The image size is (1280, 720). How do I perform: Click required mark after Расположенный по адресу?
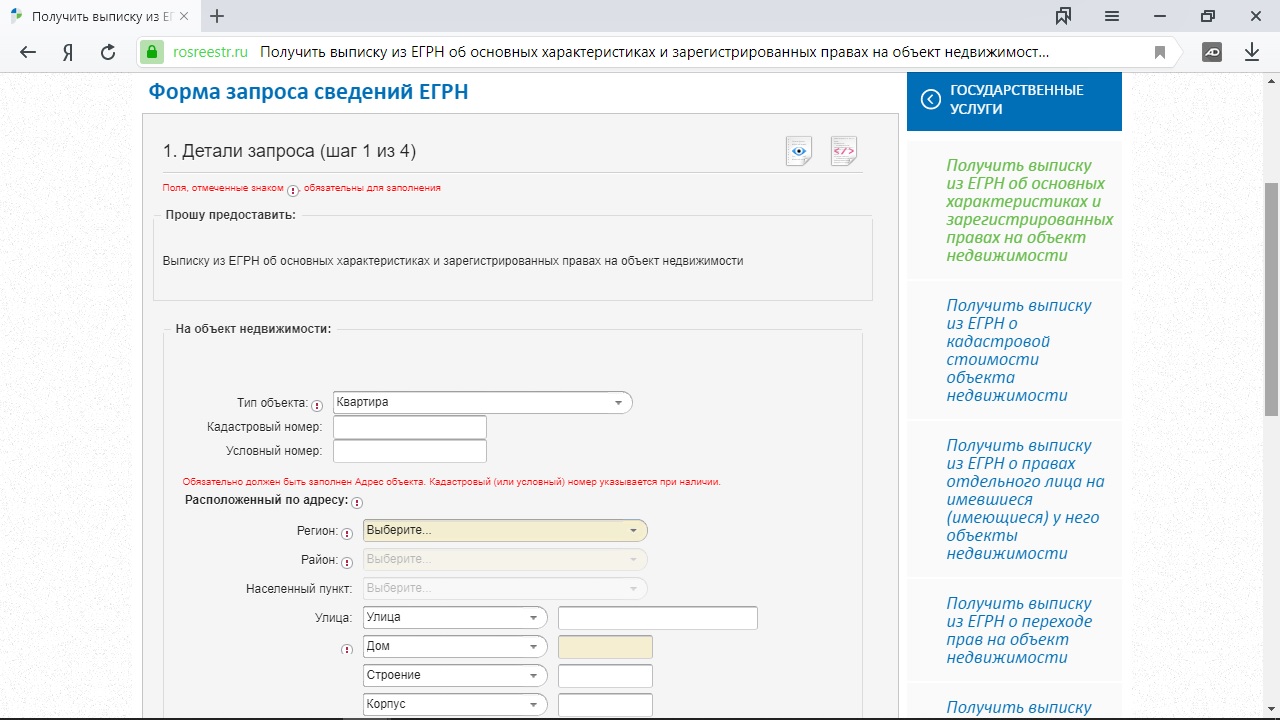357,503
